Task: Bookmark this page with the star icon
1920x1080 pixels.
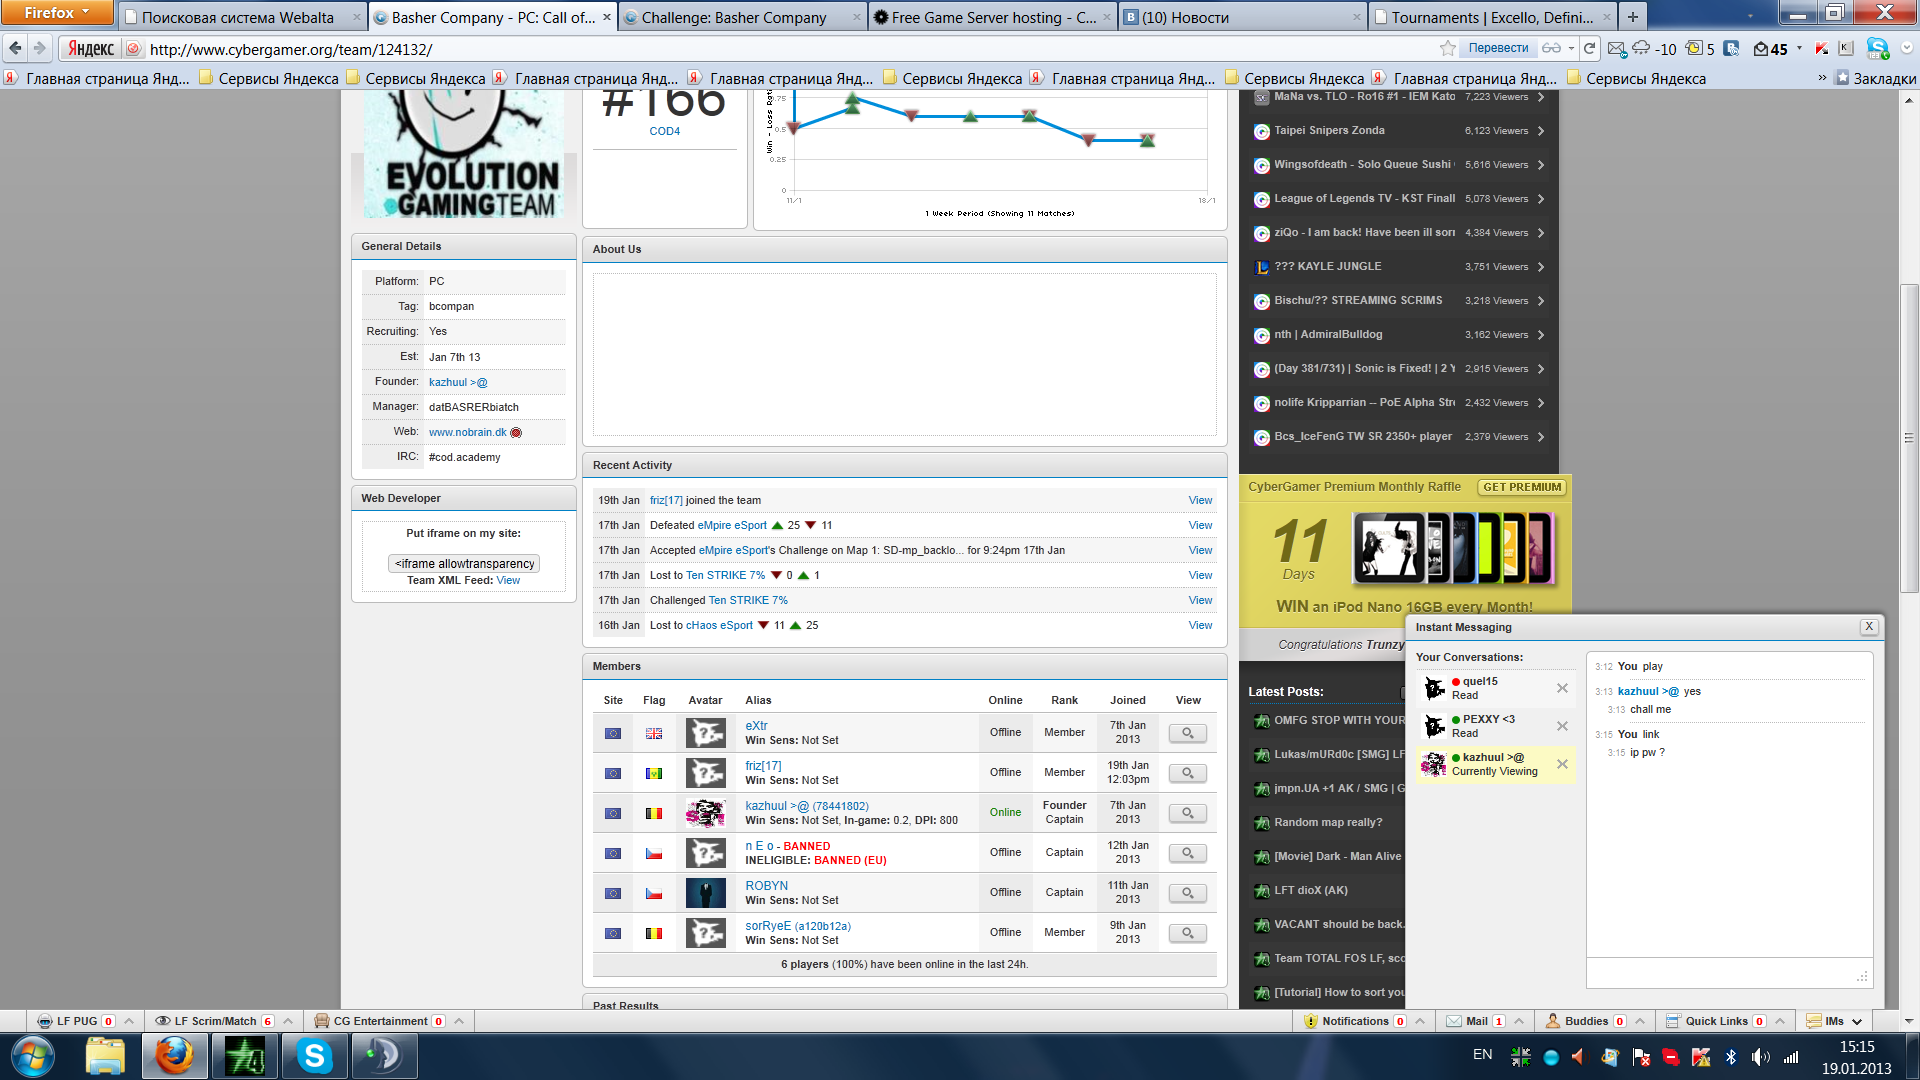Action: pos(1447,48)
